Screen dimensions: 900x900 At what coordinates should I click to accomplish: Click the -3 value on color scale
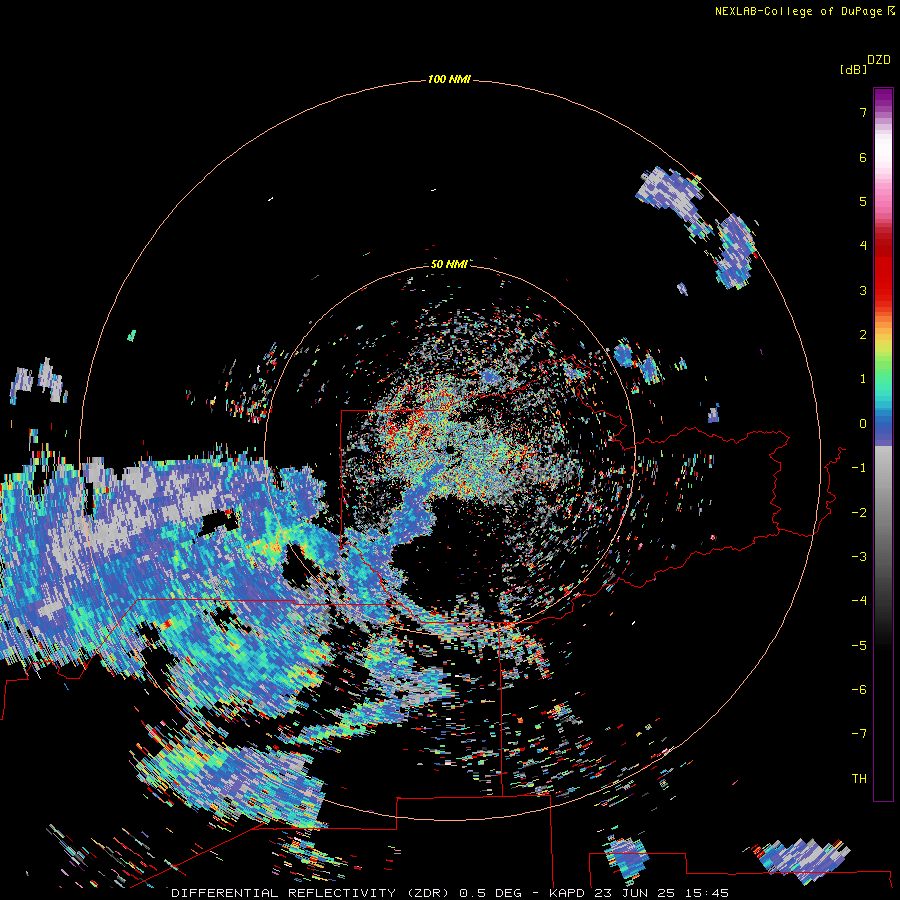859,556
